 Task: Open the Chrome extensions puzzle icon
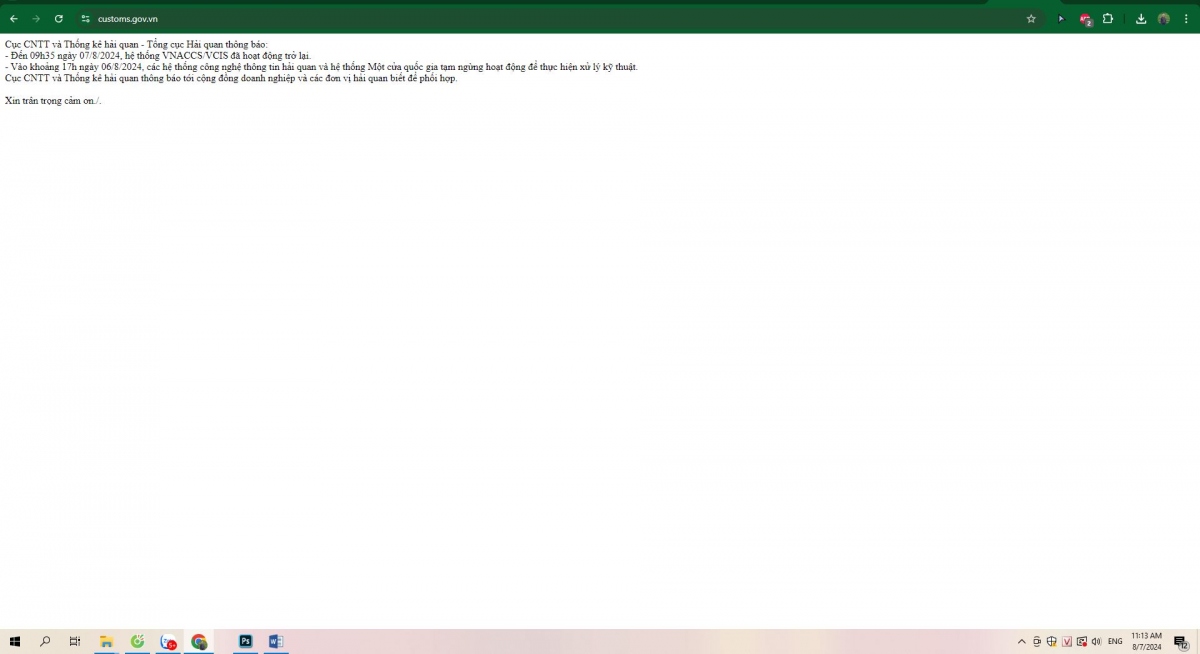pos(1108,19)
